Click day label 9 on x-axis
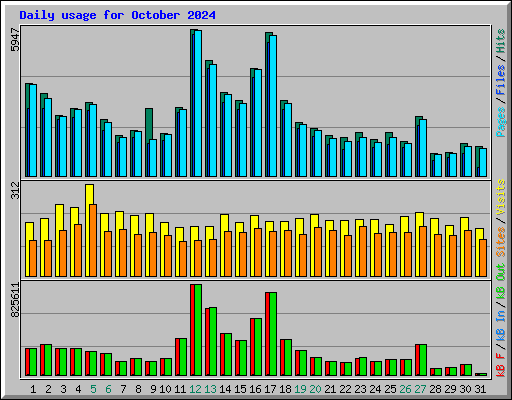The image size is (512, 400). coord(153,389)
